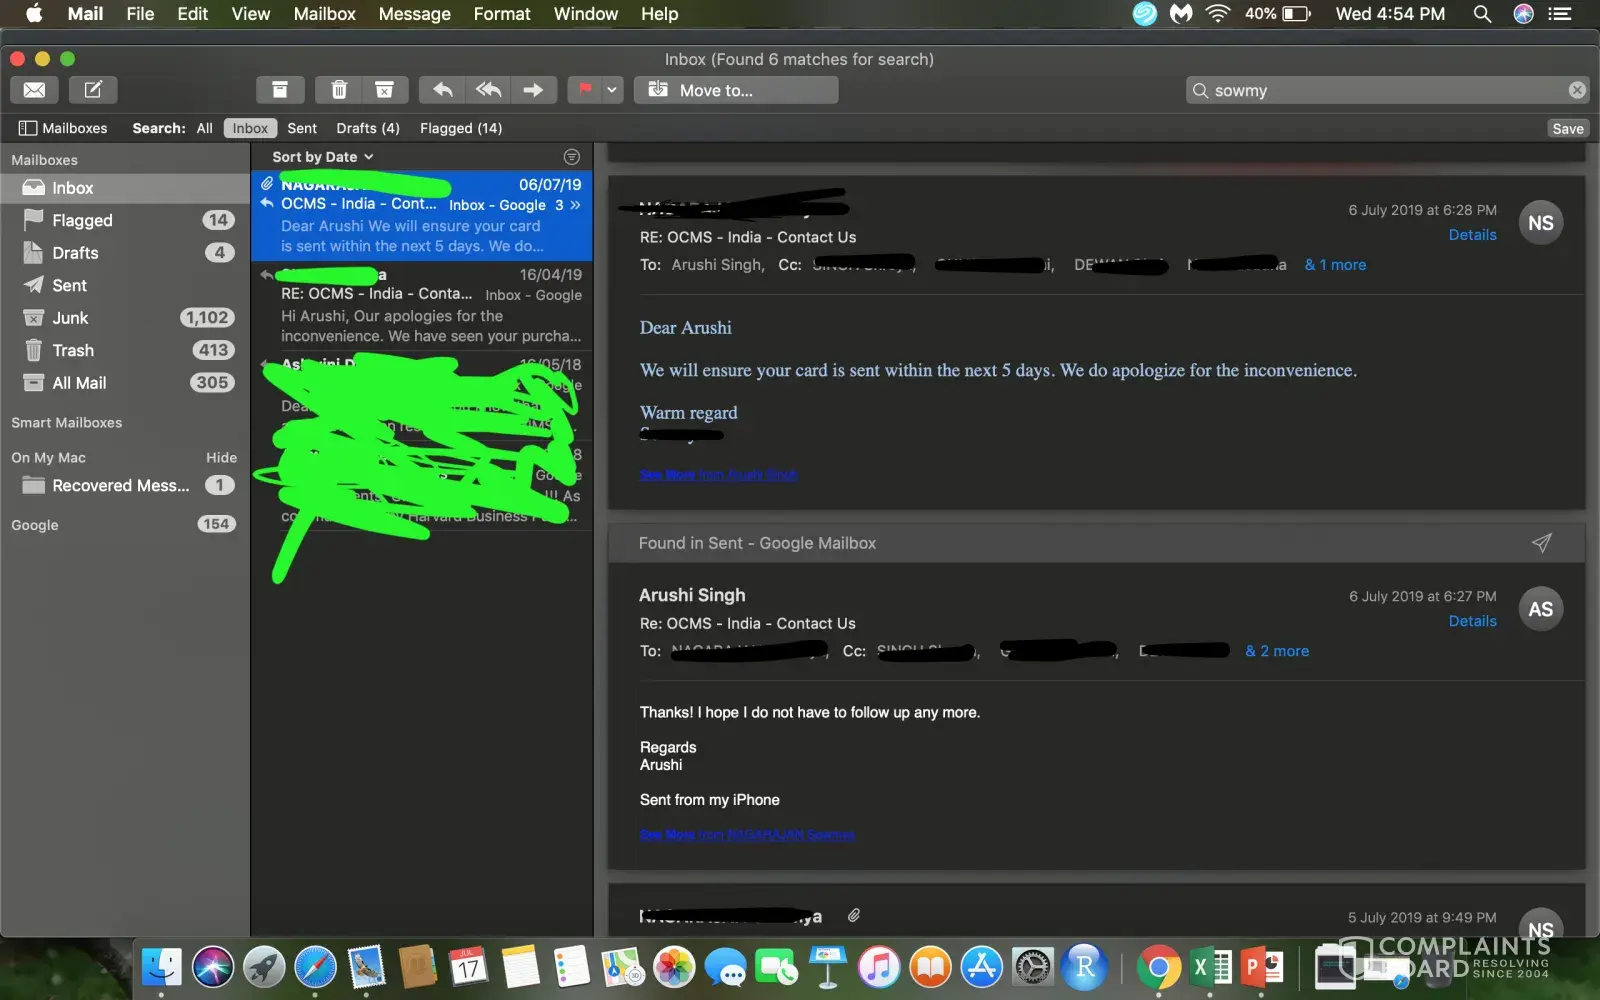Screen dimensions: 1600x1000
Task: Select the Junk mailbox in sidebar
Action: 70,318
